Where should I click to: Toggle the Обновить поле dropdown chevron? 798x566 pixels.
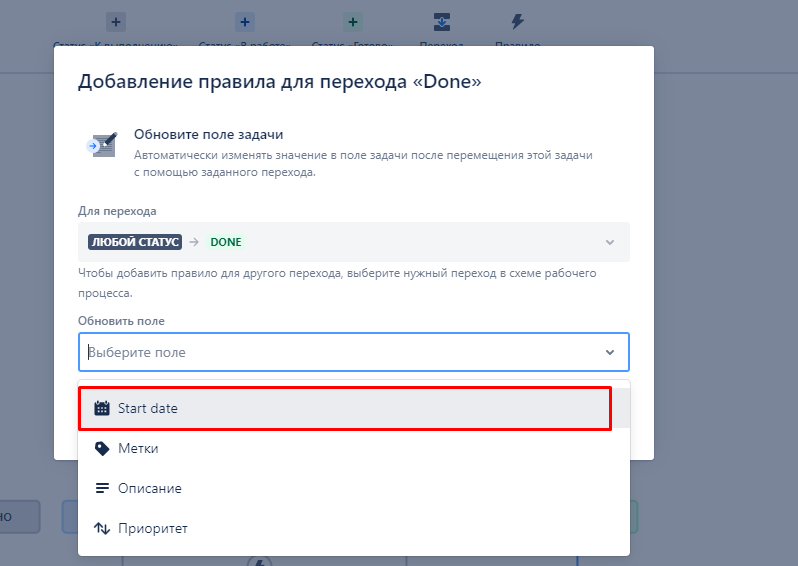(x=610, y=352)
